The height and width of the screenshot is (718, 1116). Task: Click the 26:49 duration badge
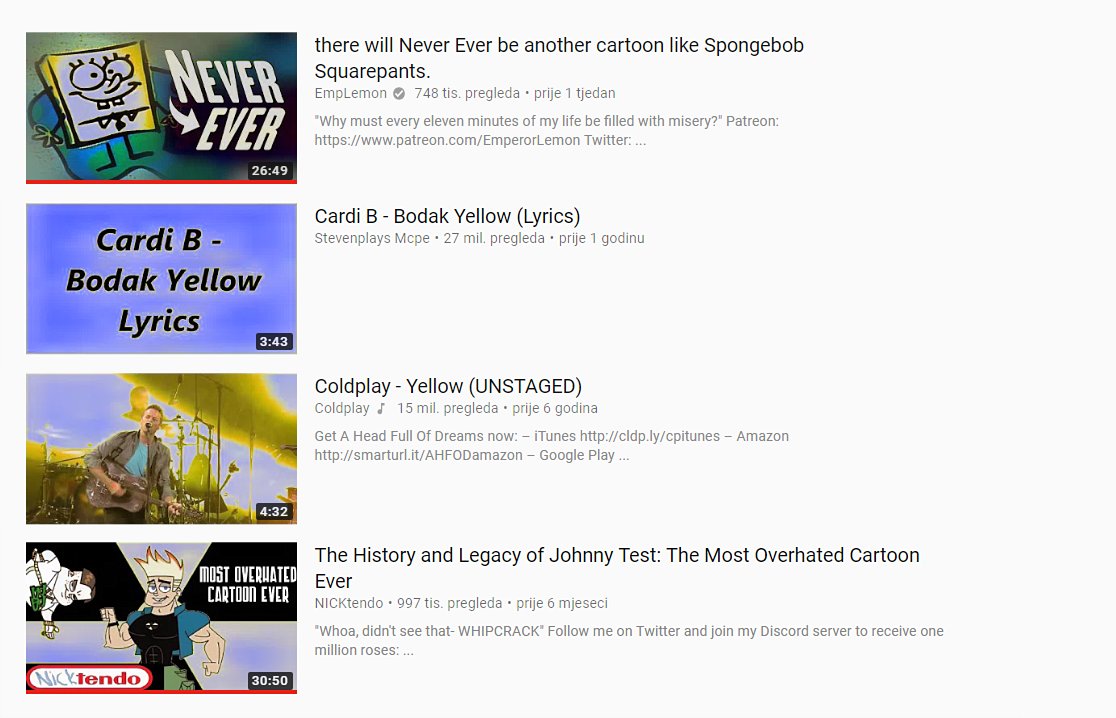[270, 170]
